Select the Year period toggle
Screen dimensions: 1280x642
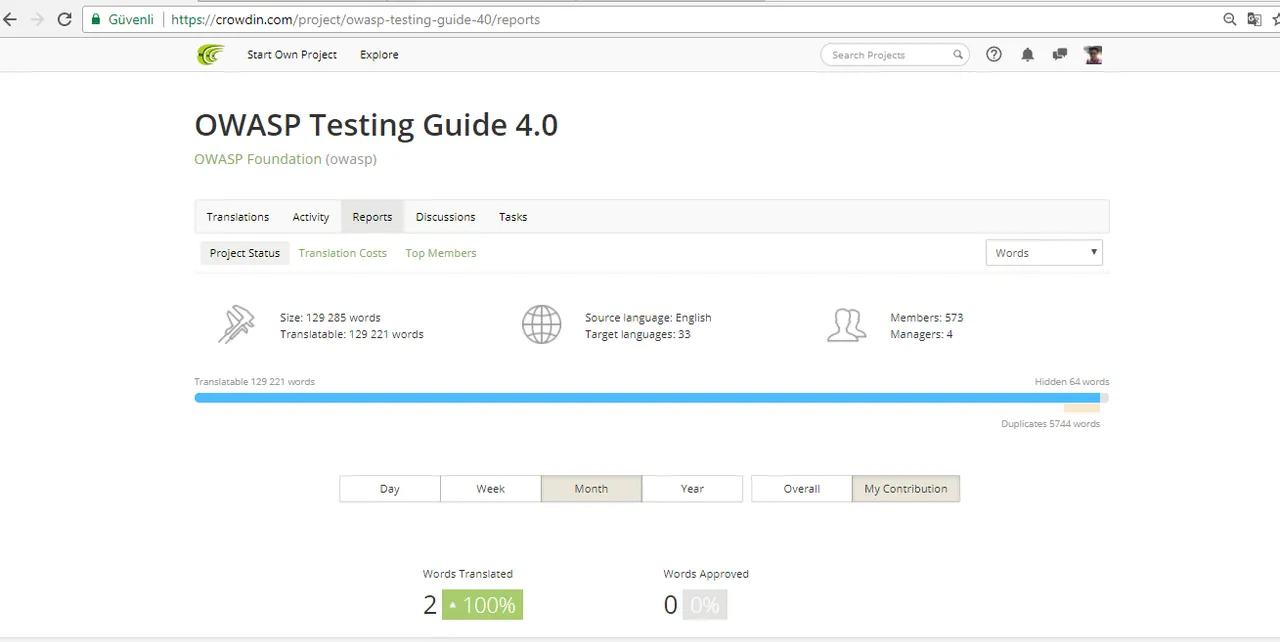coord(692,489)
